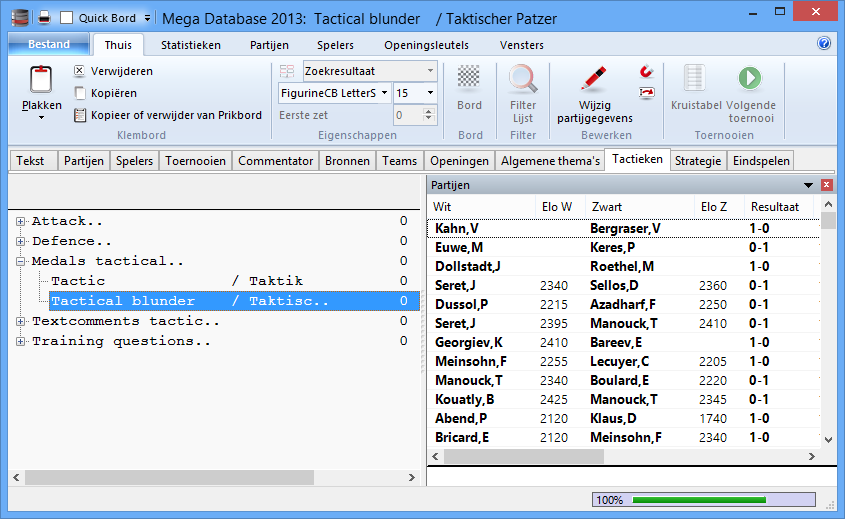Expand the Training questions node
Viewport: 845px width, 519px height.
(20, 342)
